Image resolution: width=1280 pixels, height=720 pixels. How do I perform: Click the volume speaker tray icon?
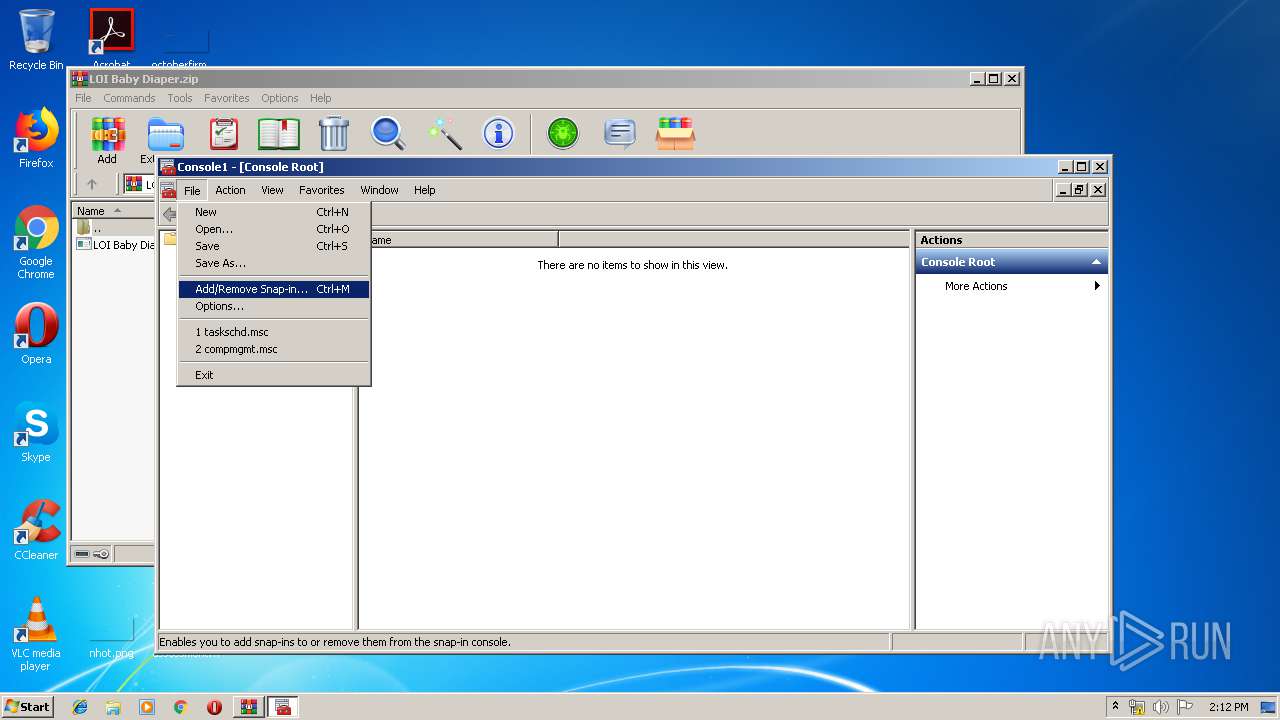point(1161,707)
